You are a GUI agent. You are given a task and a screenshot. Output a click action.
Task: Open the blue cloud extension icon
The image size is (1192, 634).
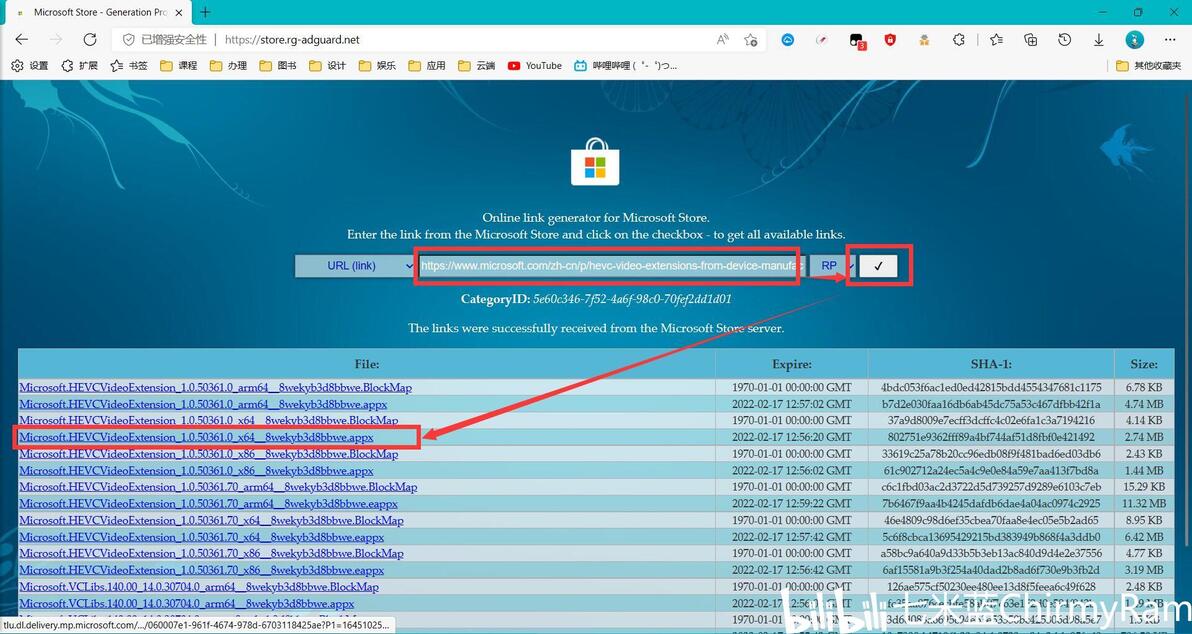pyautogui.click(x=788, y=40)
